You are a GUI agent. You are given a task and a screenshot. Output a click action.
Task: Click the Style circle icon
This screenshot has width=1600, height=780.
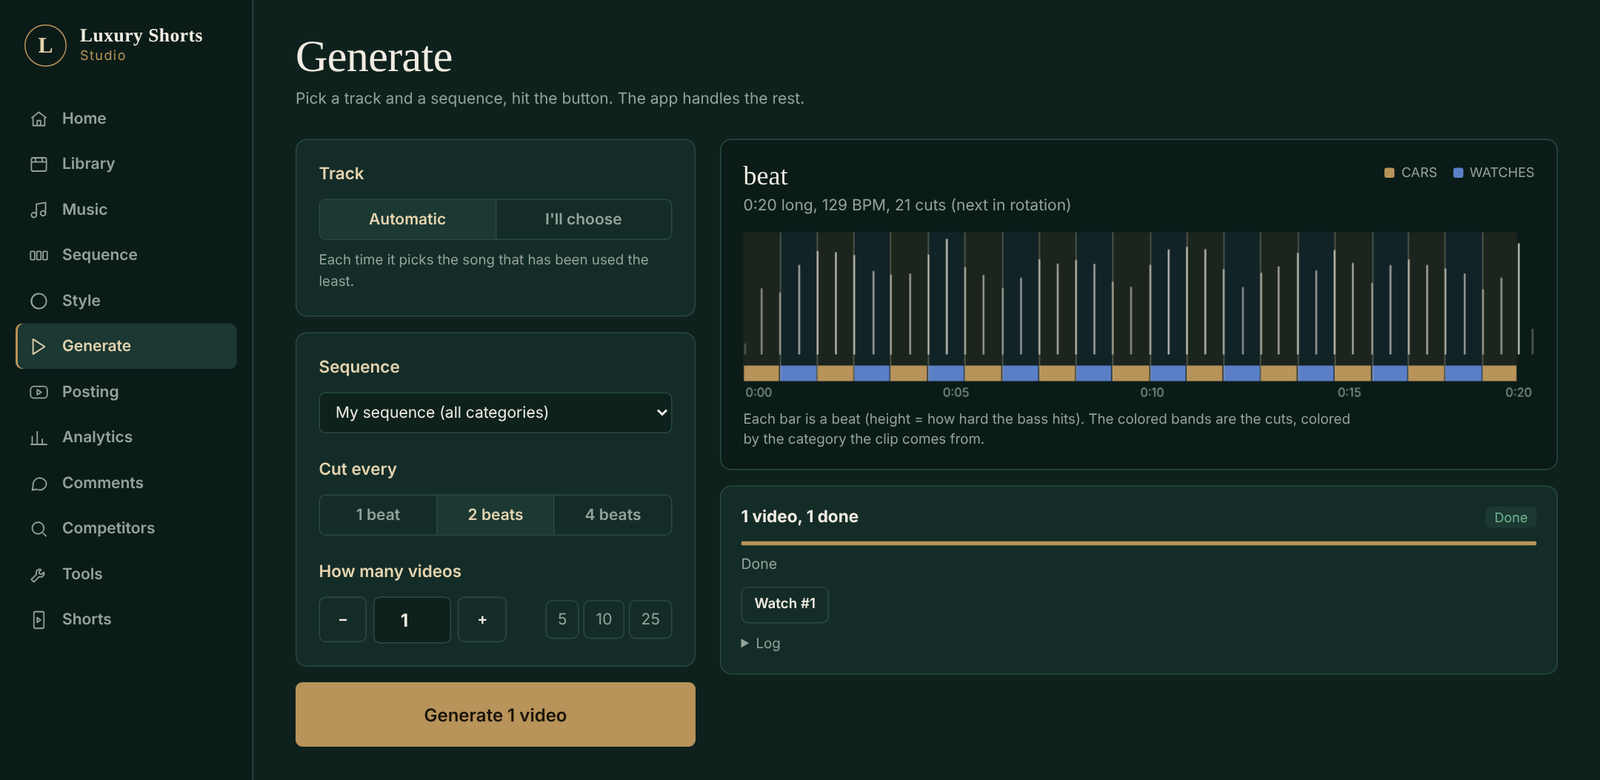click(x=39, y=301)
